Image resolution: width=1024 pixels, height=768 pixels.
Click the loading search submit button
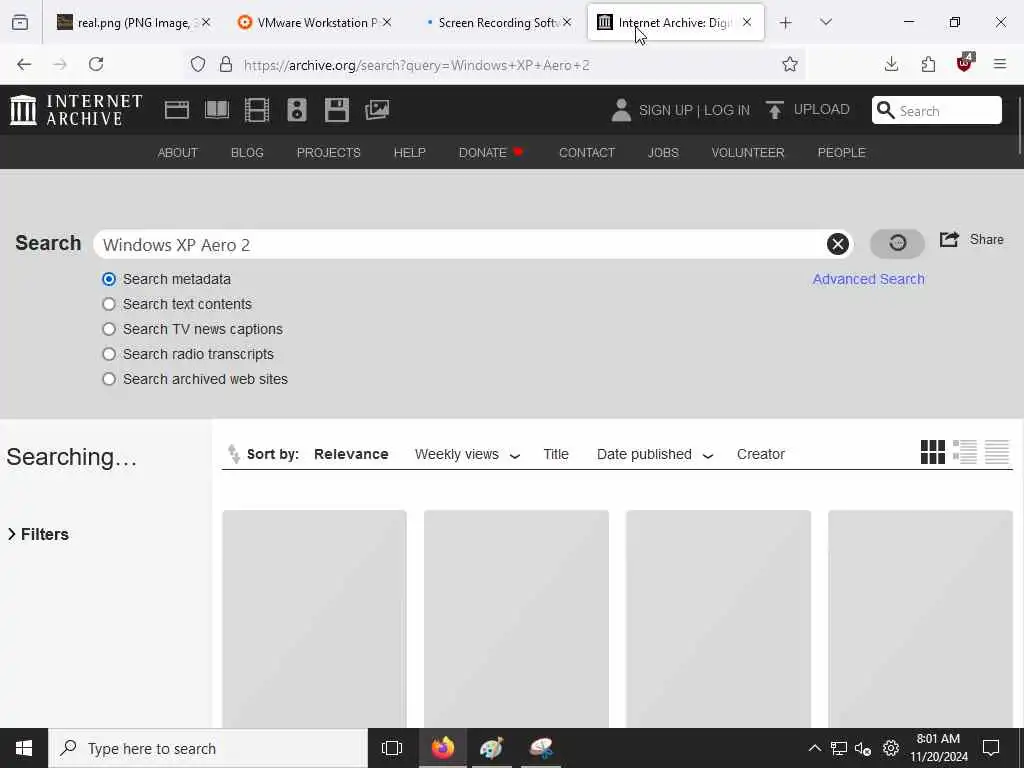tap(897, 243)
